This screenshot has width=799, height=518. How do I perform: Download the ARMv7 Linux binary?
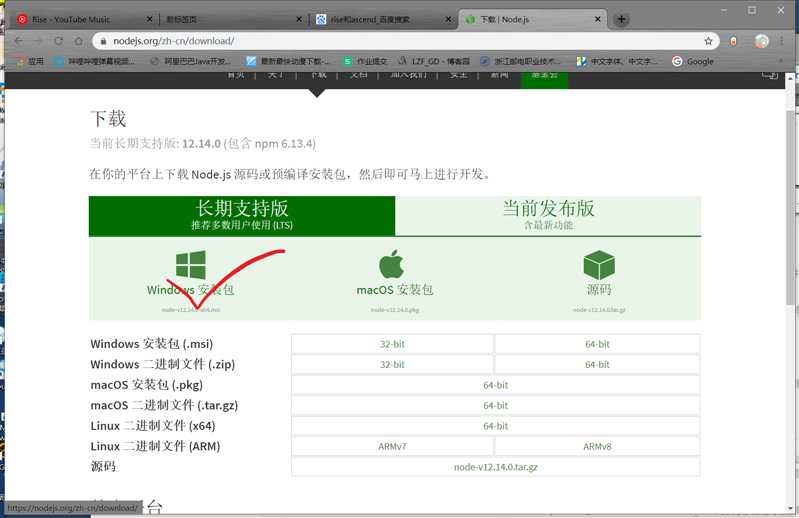[x=392, y=446]
